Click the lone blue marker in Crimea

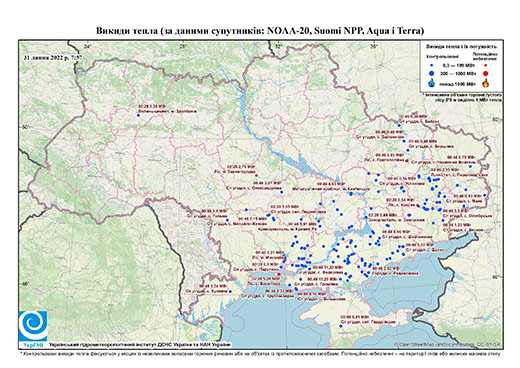341,326
